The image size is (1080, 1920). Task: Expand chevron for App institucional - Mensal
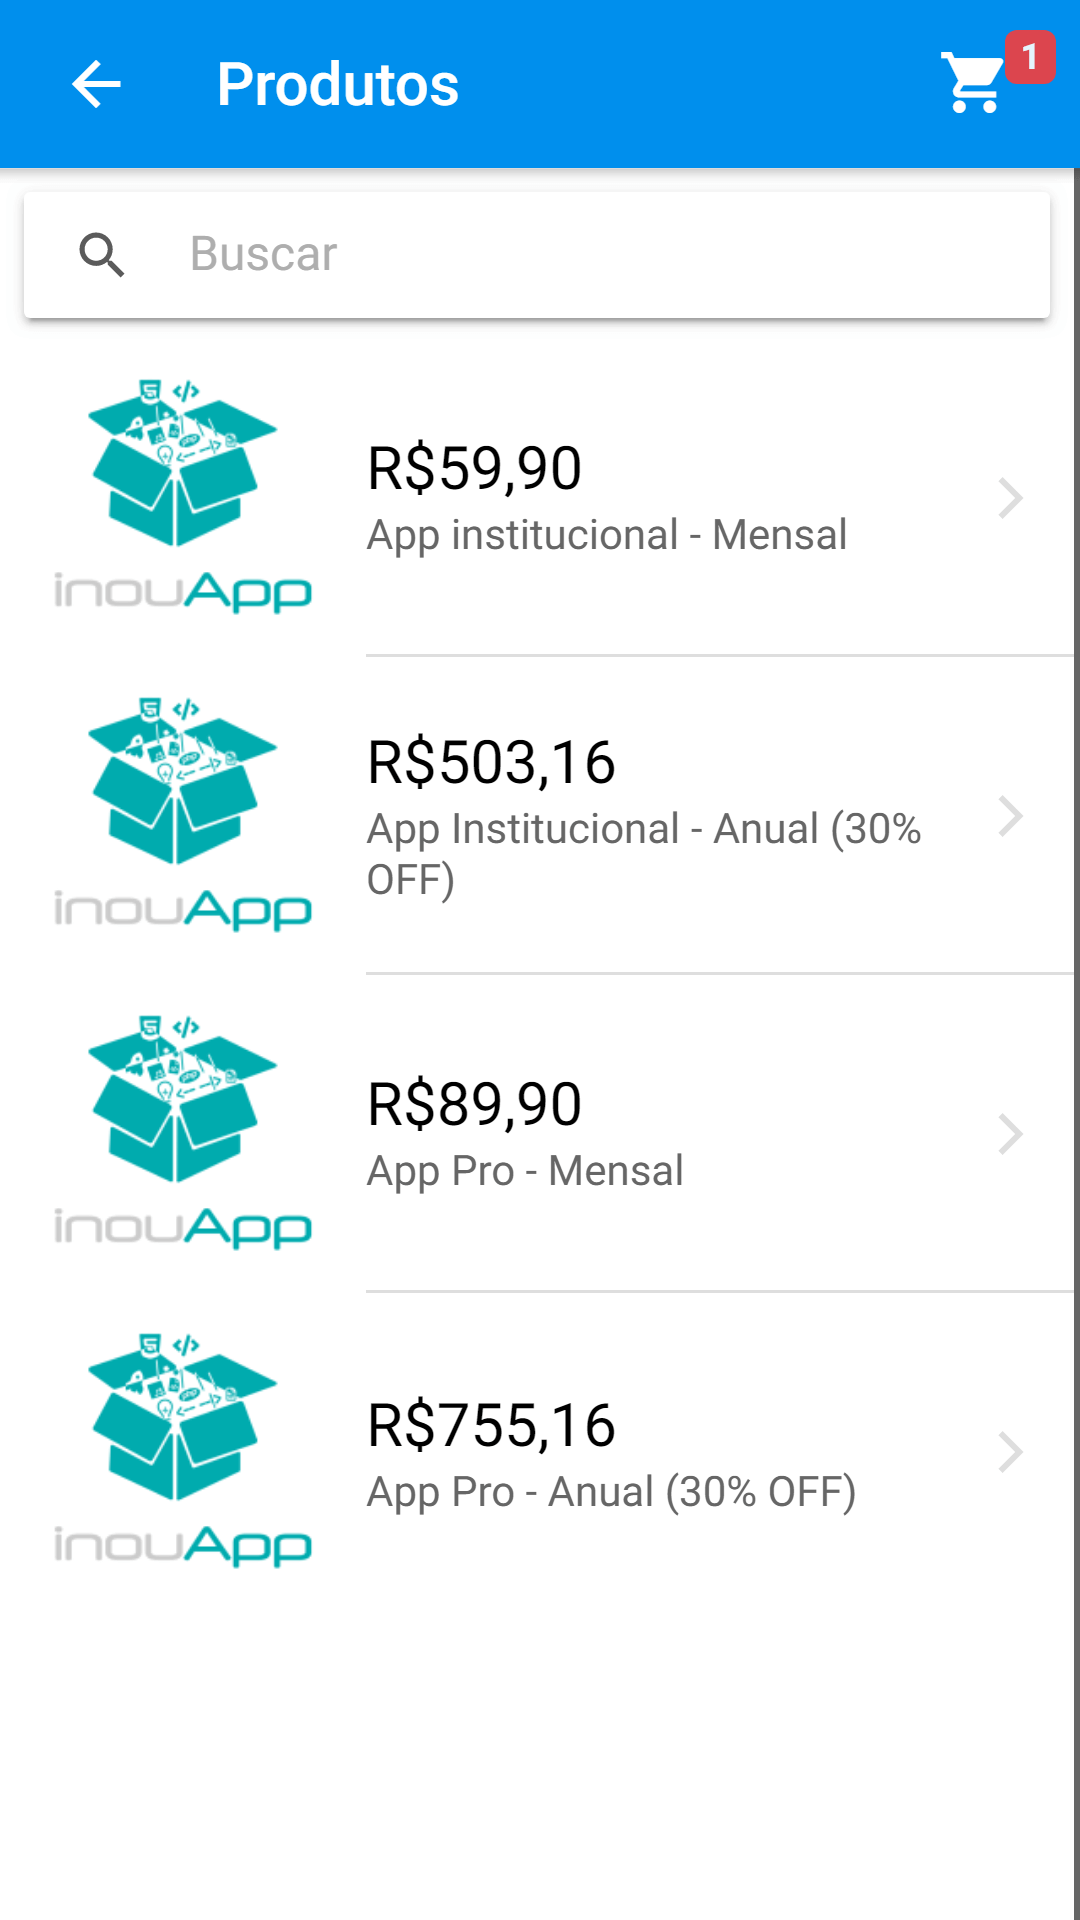pos(1011,498)
